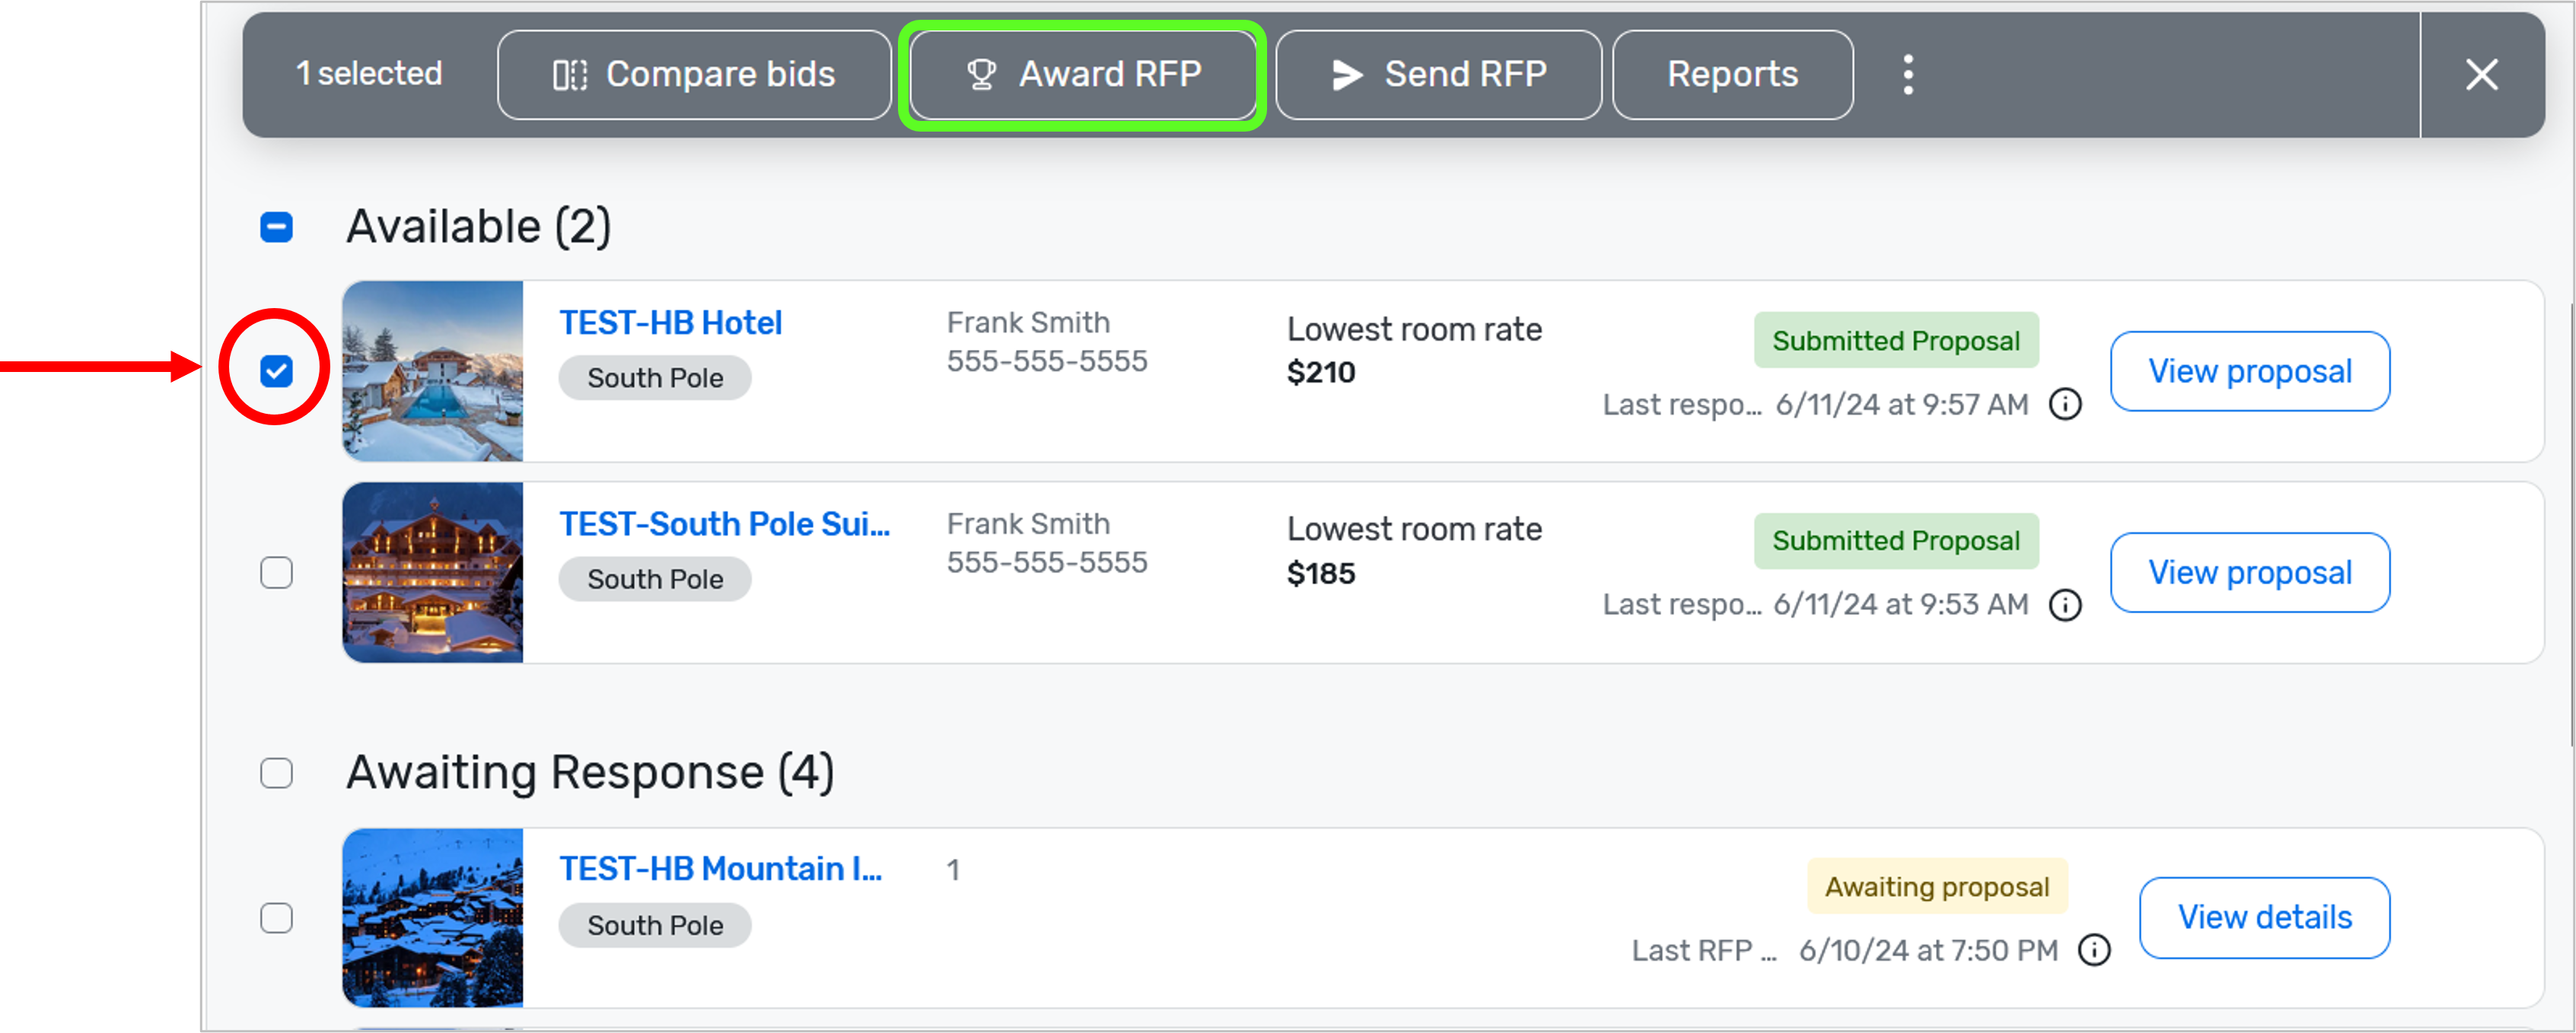Click info icon beside TEST-HB Hotel response time
Viewport: 2576px width, 1033px height.
point(2065,404)
